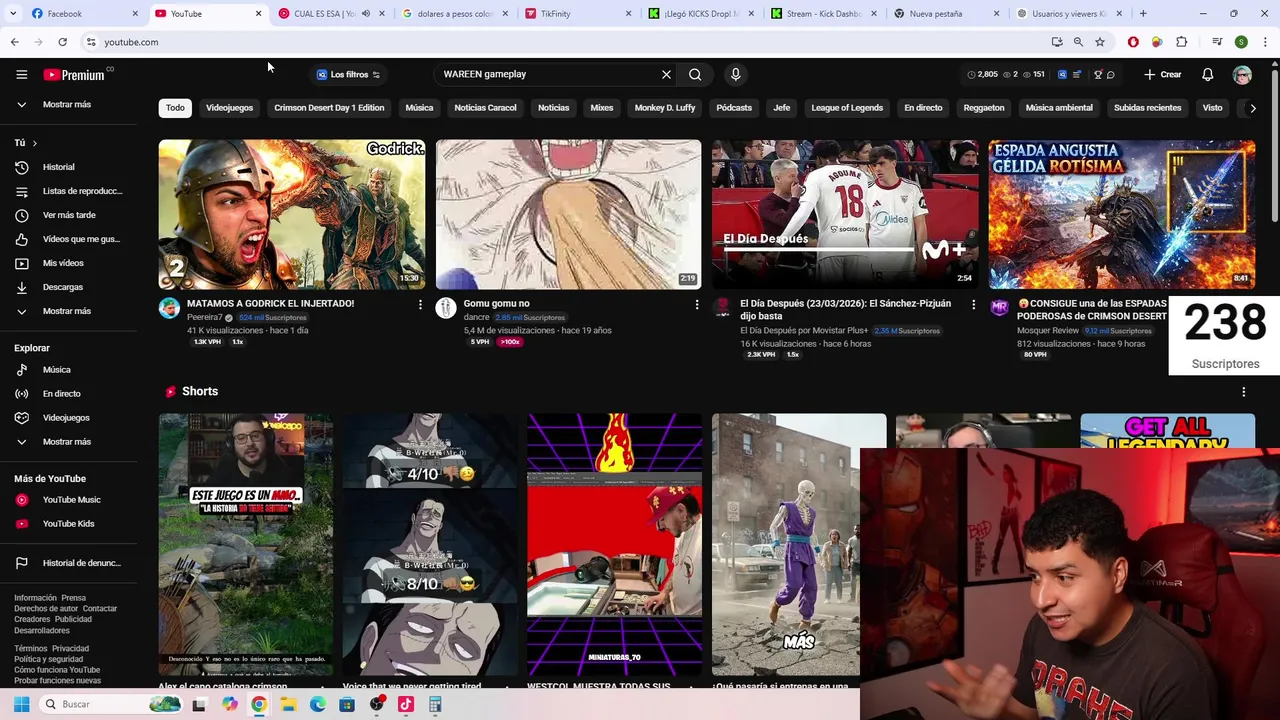Toggle the Los filtros extension button
The width and height of the screenshot is (1280, 720).
click(x=348, y=75)
